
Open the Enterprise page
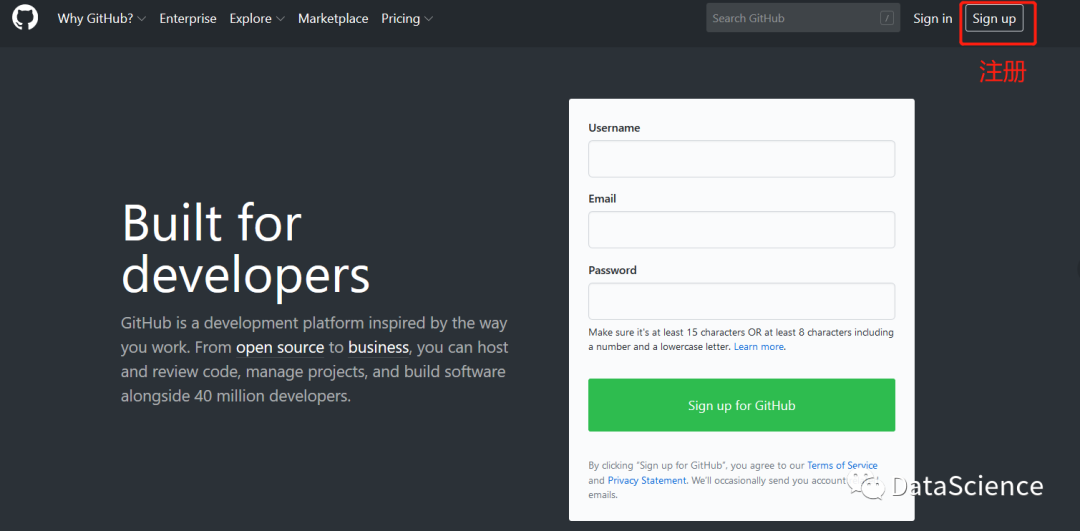pyautogui.click(x=188, y=19)
